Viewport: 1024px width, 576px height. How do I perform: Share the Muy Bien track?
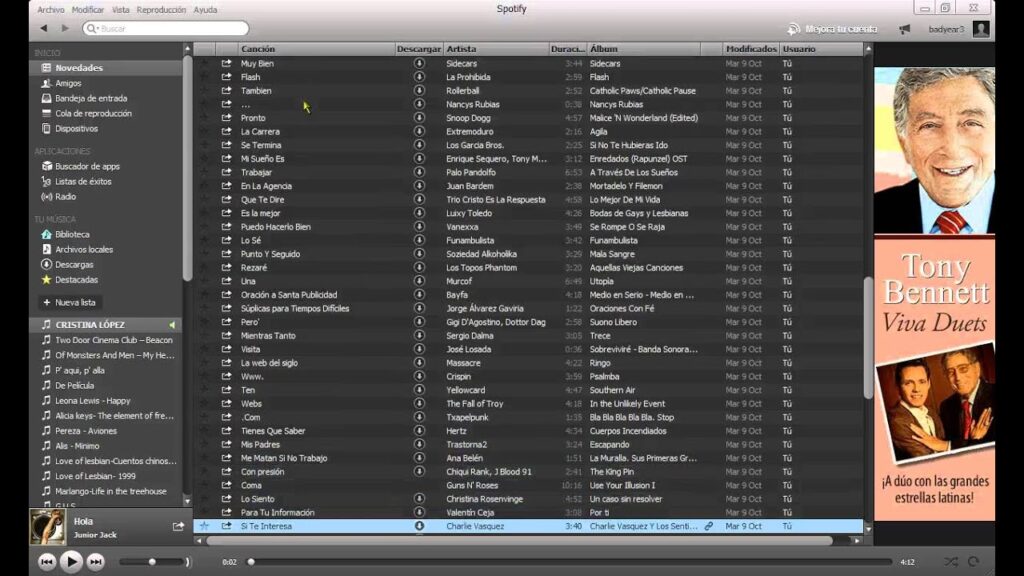click(226, 63)
